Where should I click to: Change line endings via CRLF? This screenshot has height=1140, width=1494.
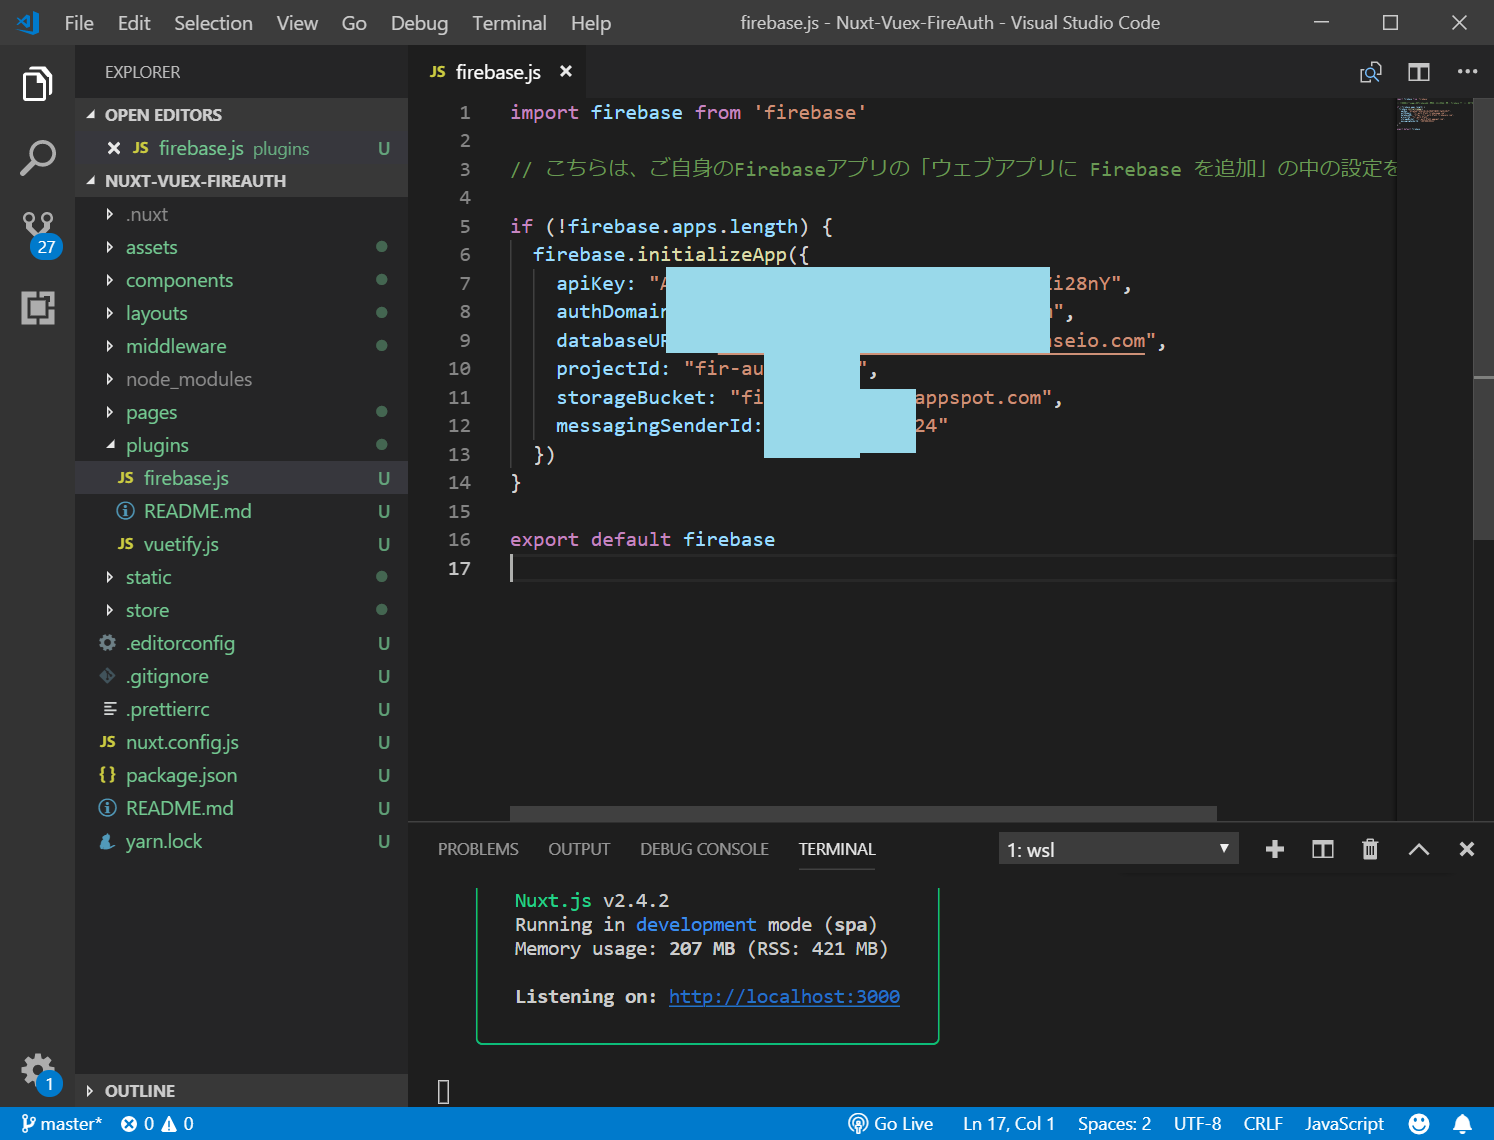tap(1263, 1124)
